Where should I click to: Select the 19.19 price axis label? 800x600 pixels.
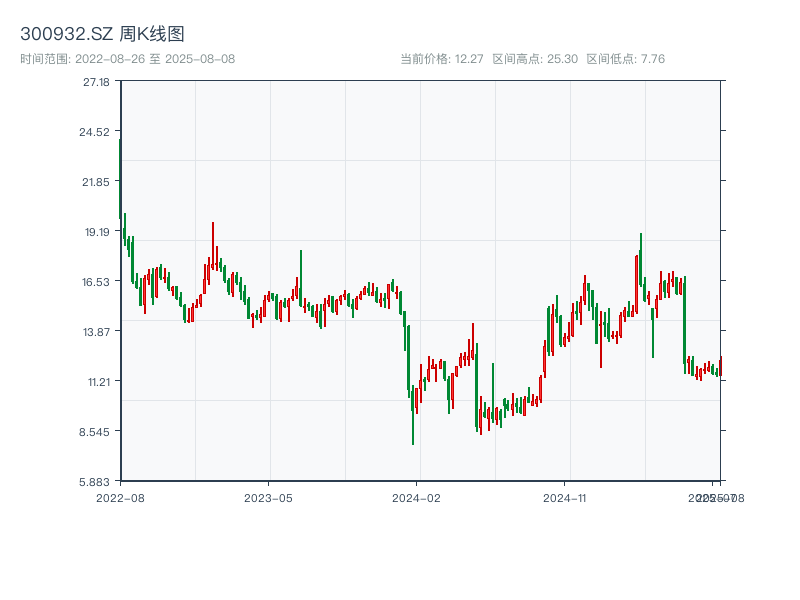97,232
